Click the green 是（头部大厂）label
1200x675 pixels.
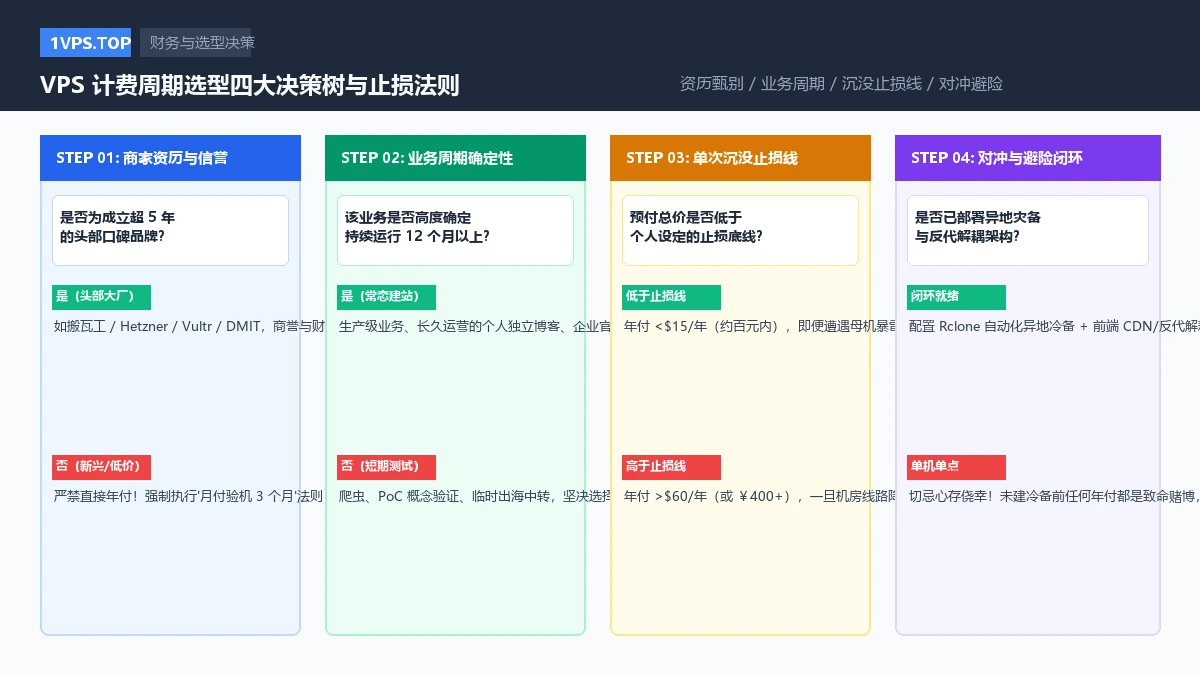(101, 297)
